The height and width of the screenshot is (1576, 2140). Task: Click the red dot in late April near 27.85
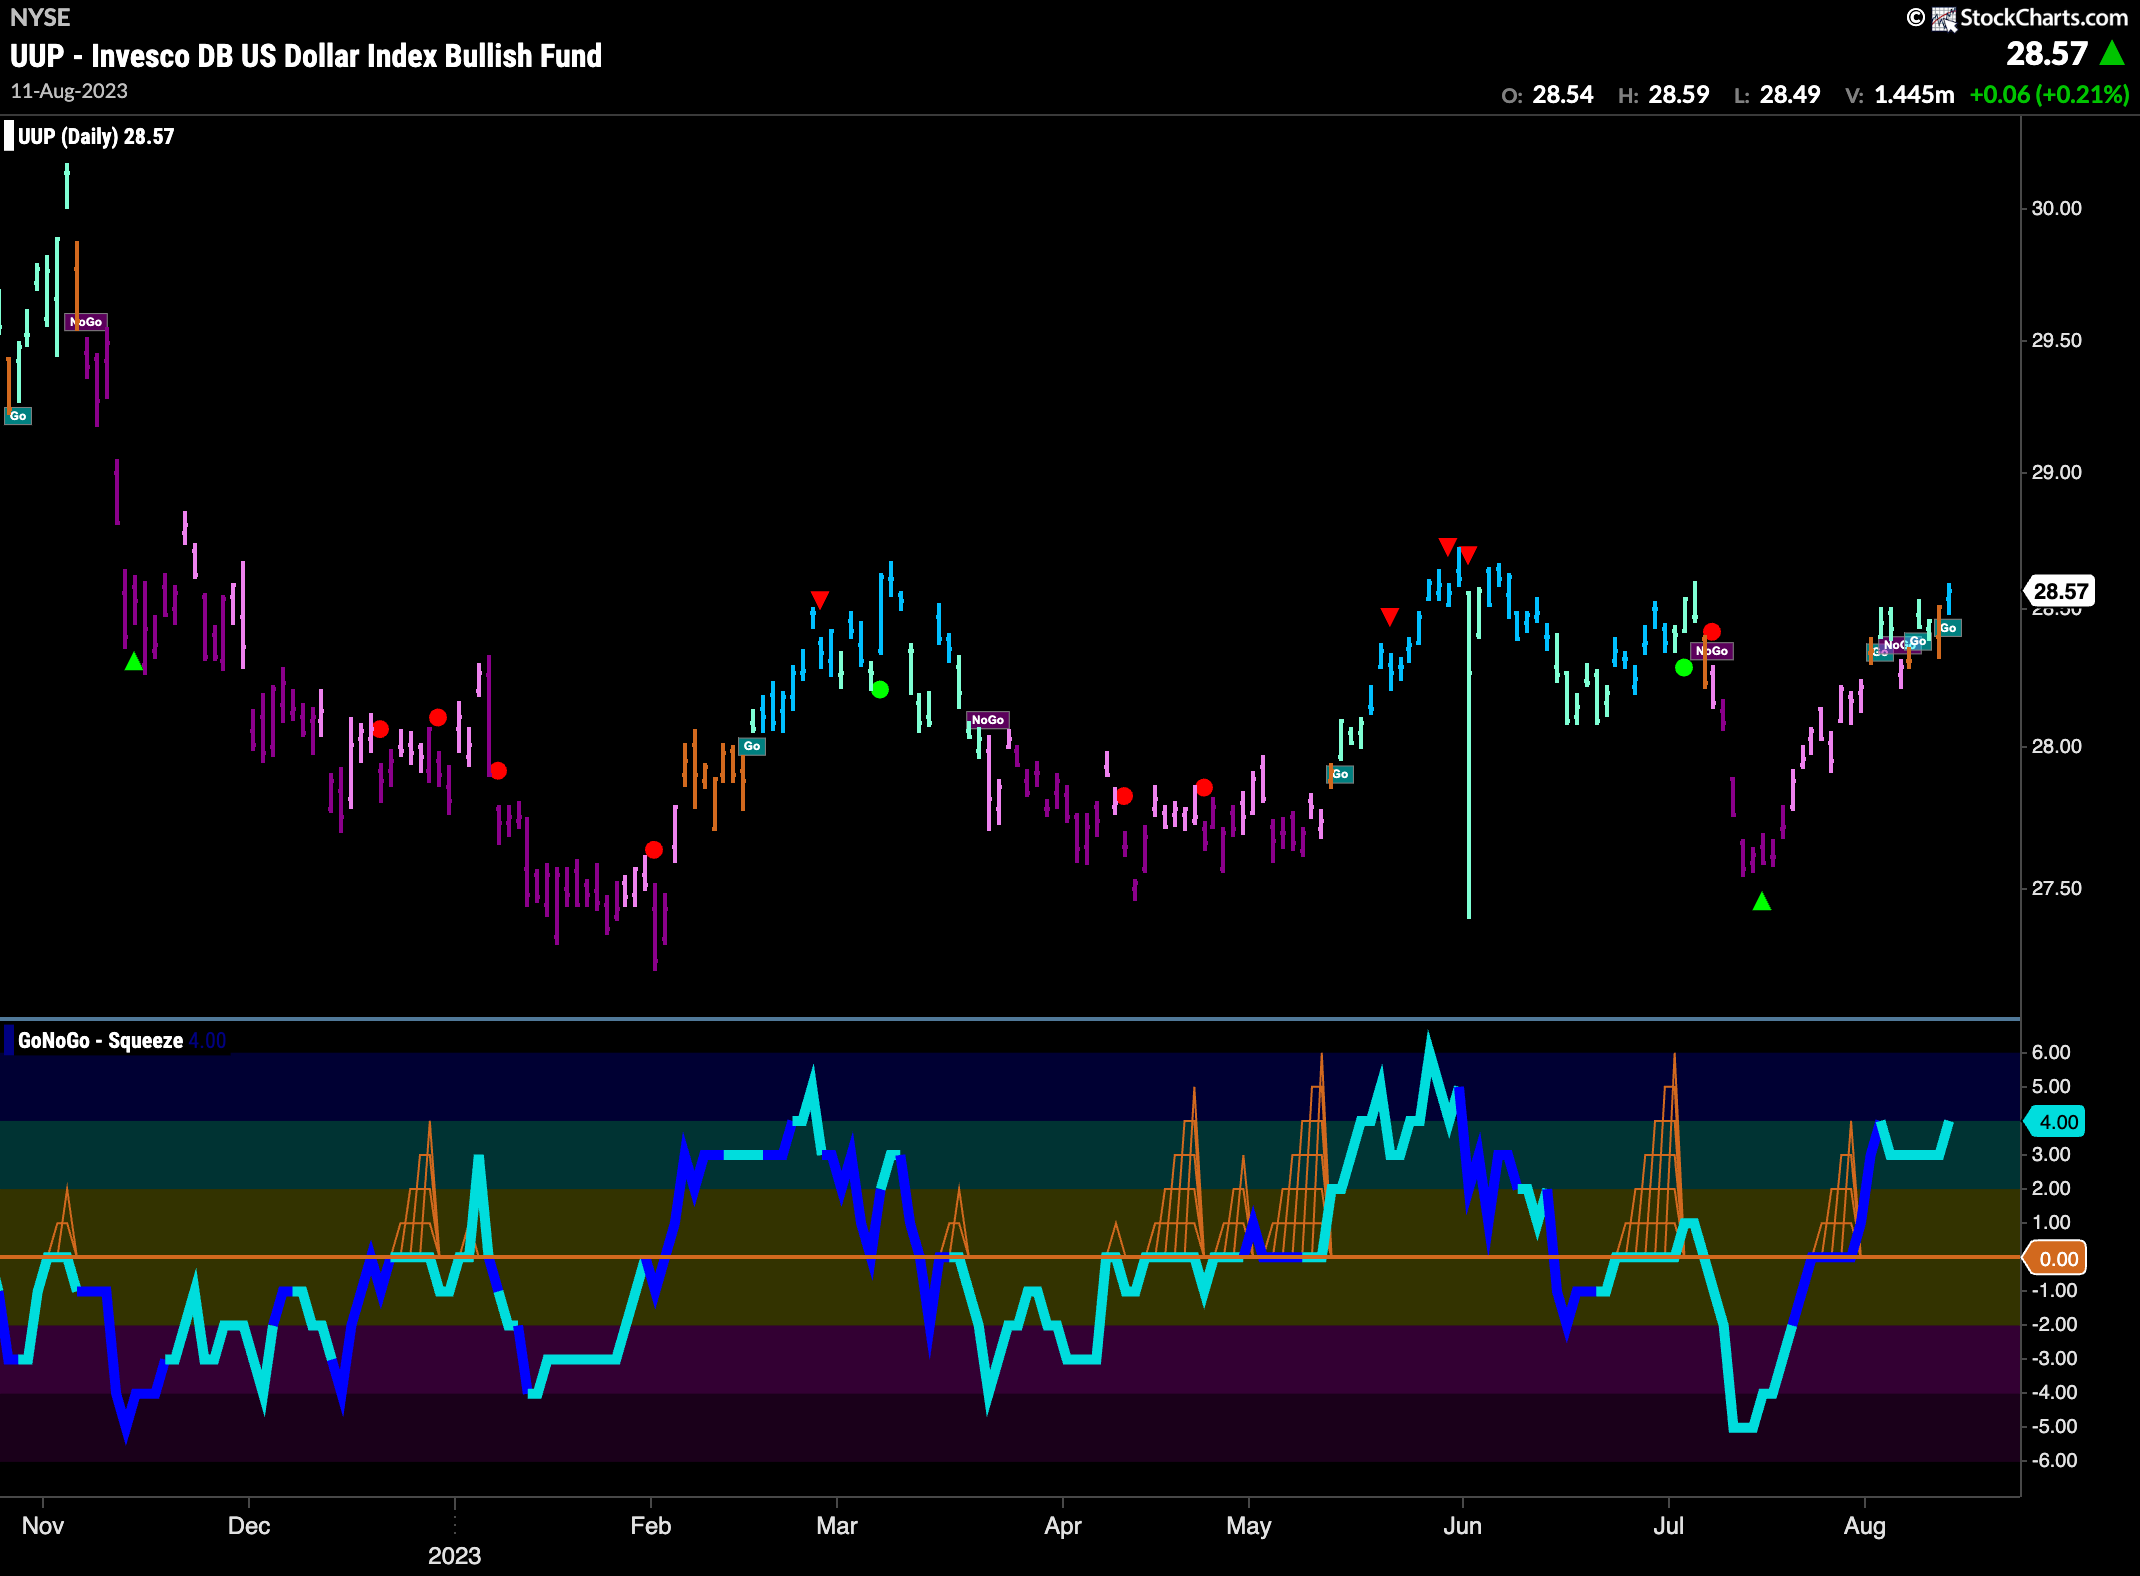tap(1204, 787)
